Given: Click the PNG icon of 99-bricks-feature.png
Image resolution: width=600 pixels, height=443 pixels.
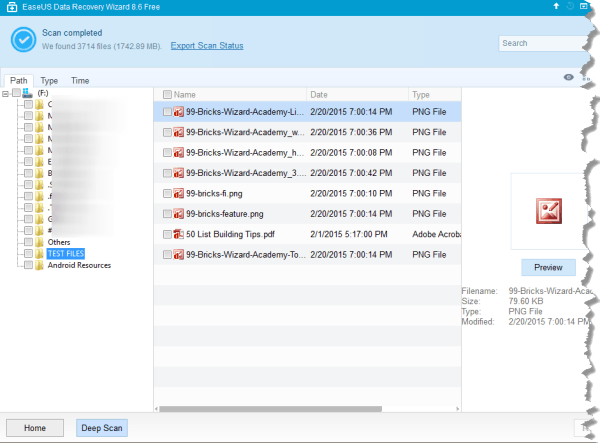Looking at the screenshot, I should tap(178, 214).
